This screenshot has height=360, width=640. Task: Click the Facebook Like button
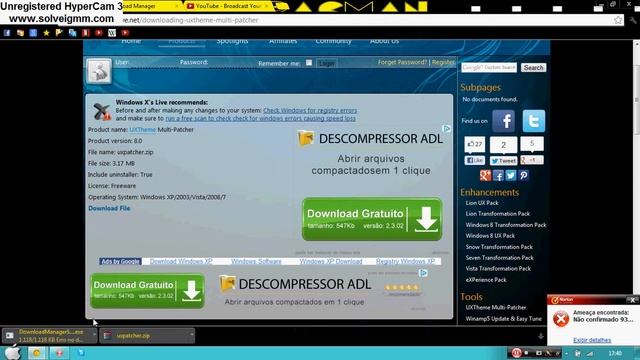[x=474, y=160]
